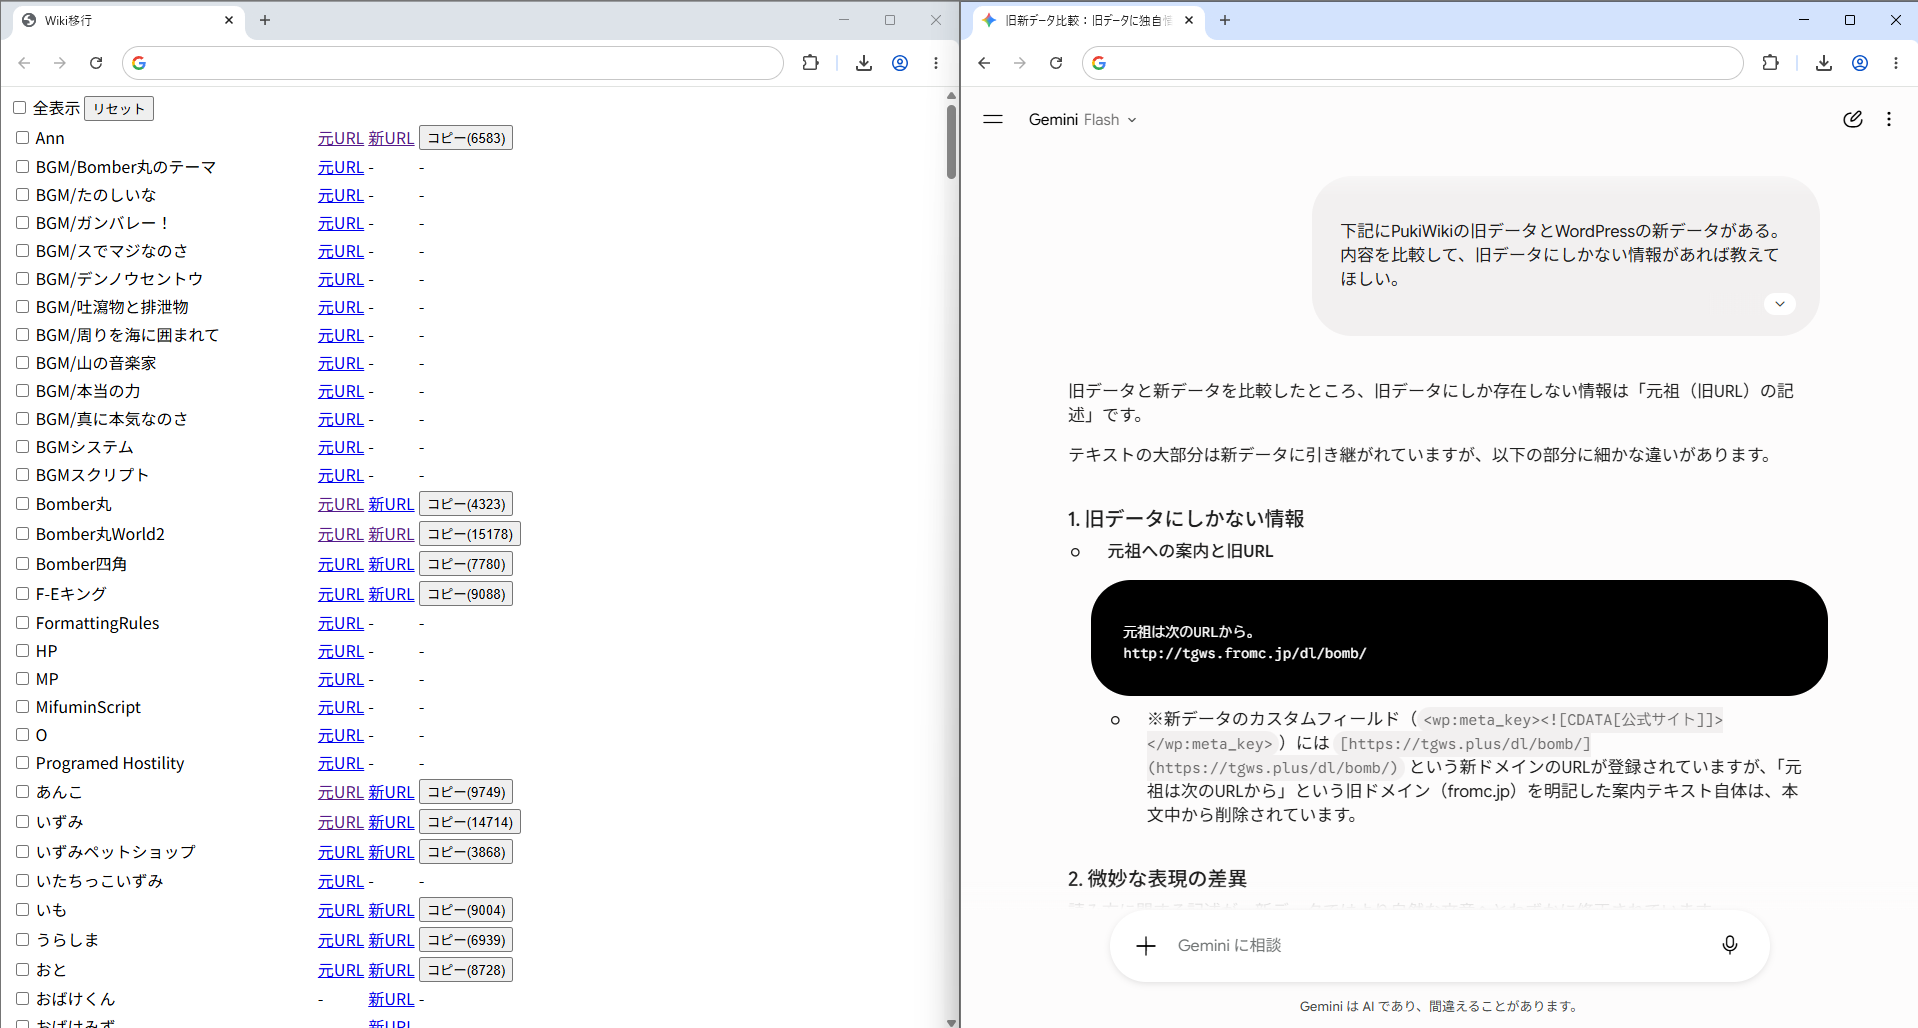The height and width of the screenshot is (1028, 1918).
Task: Reload the page in the Gemini window
Action: (1056, 63)
